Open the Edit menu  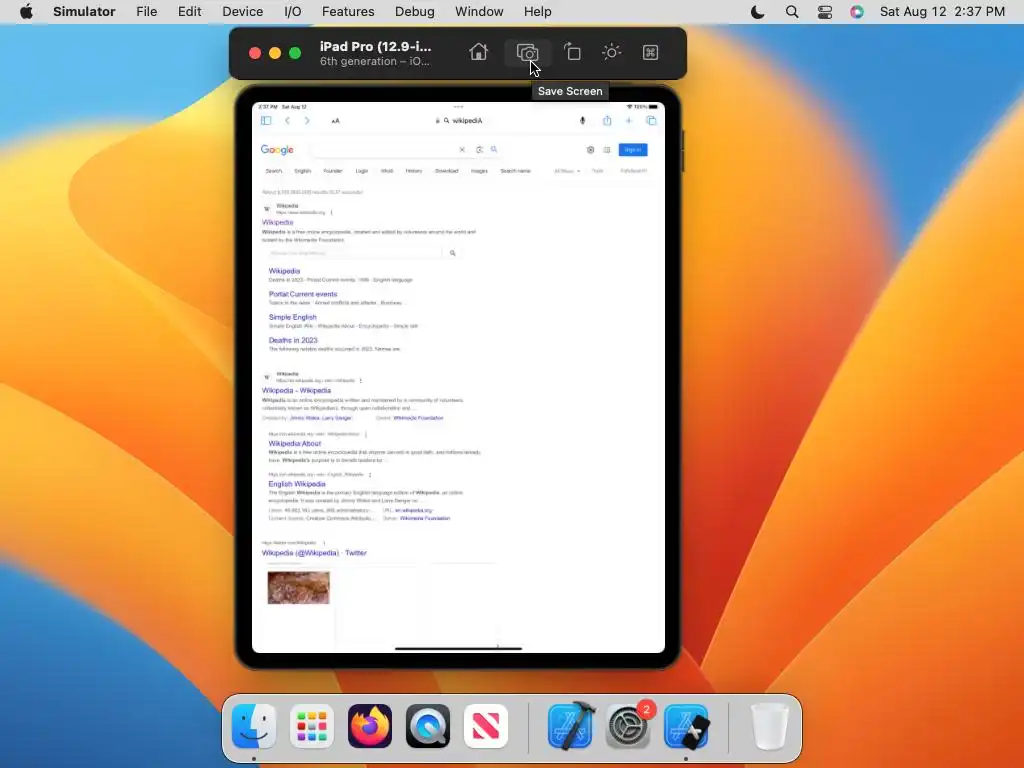[x=189, y=12]
